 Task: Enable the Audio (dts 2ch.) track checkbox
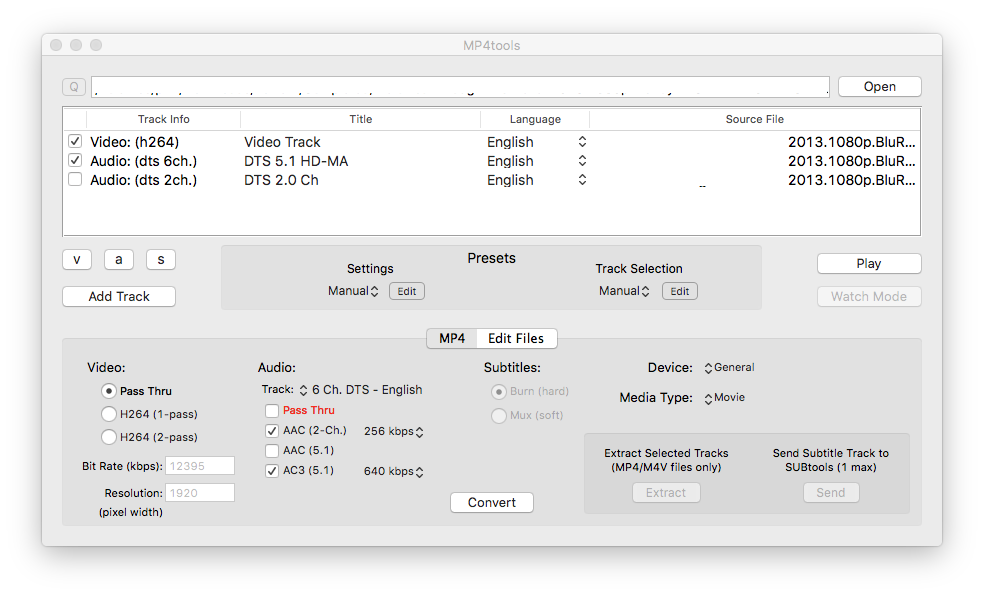(x=75, y=179)
